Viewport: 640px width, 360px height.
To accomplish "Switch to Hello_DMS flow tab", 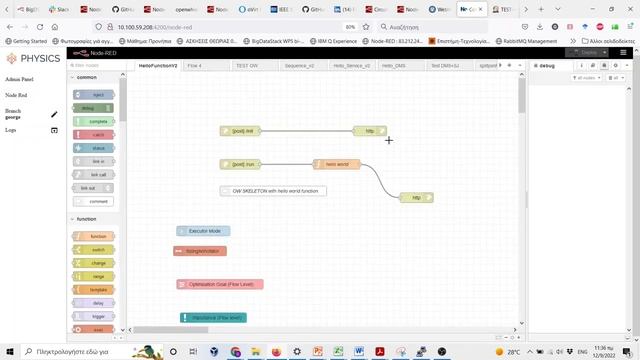I will click(400, 66).
